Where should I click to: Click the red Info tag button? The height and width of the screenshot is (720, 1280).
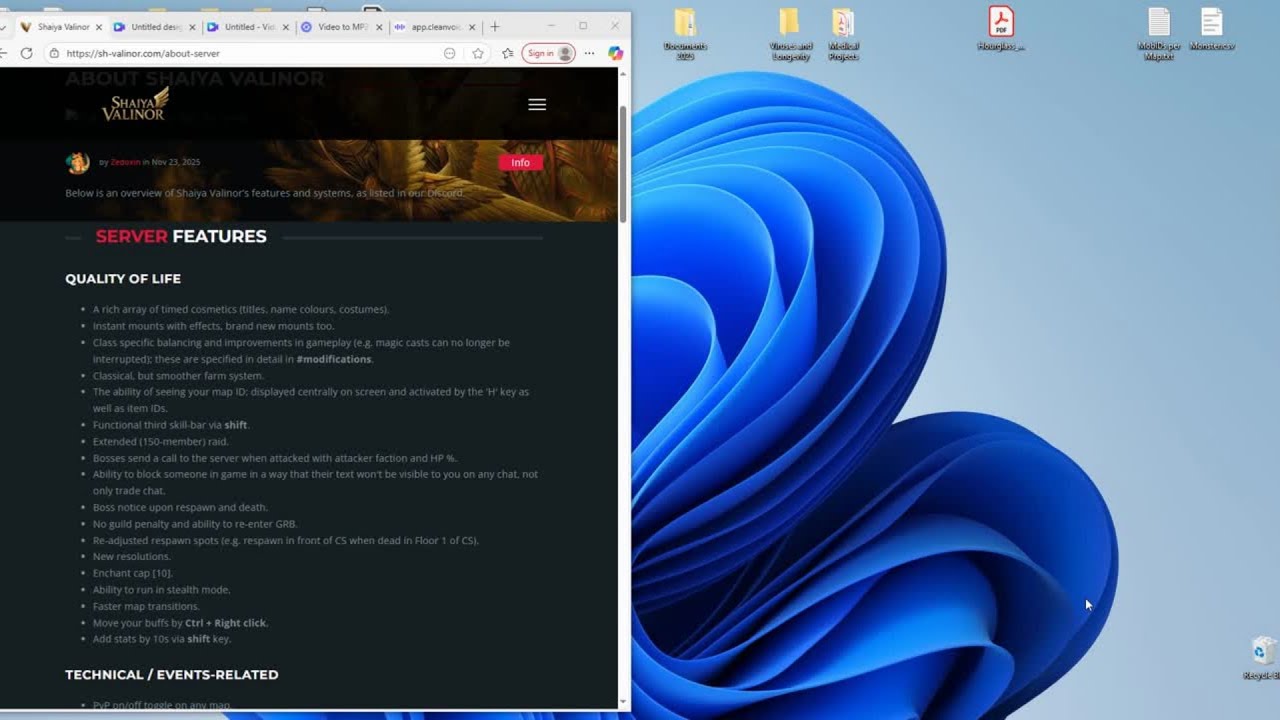coord(520,162)
